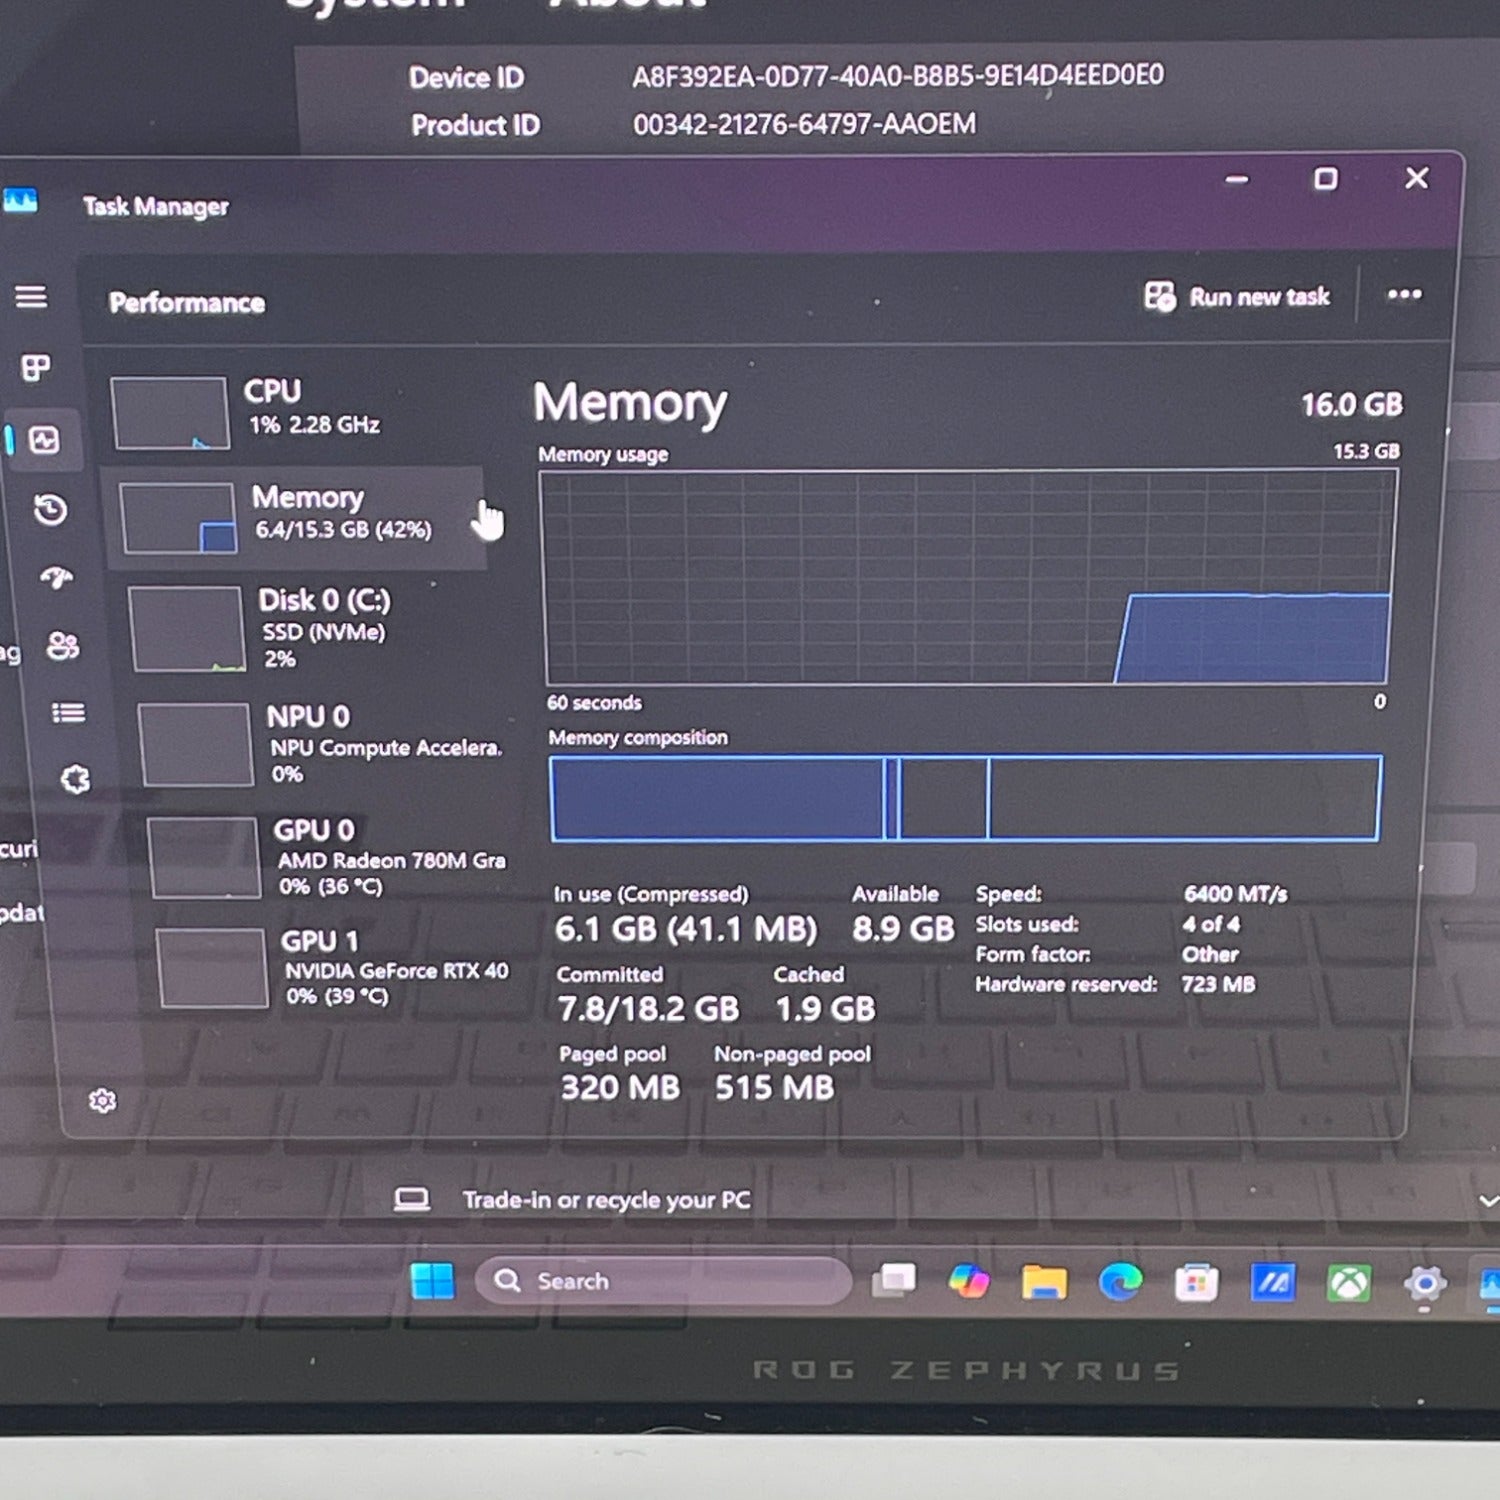
Task: Click the Memory usage graph
Action: tap(967, 577)
